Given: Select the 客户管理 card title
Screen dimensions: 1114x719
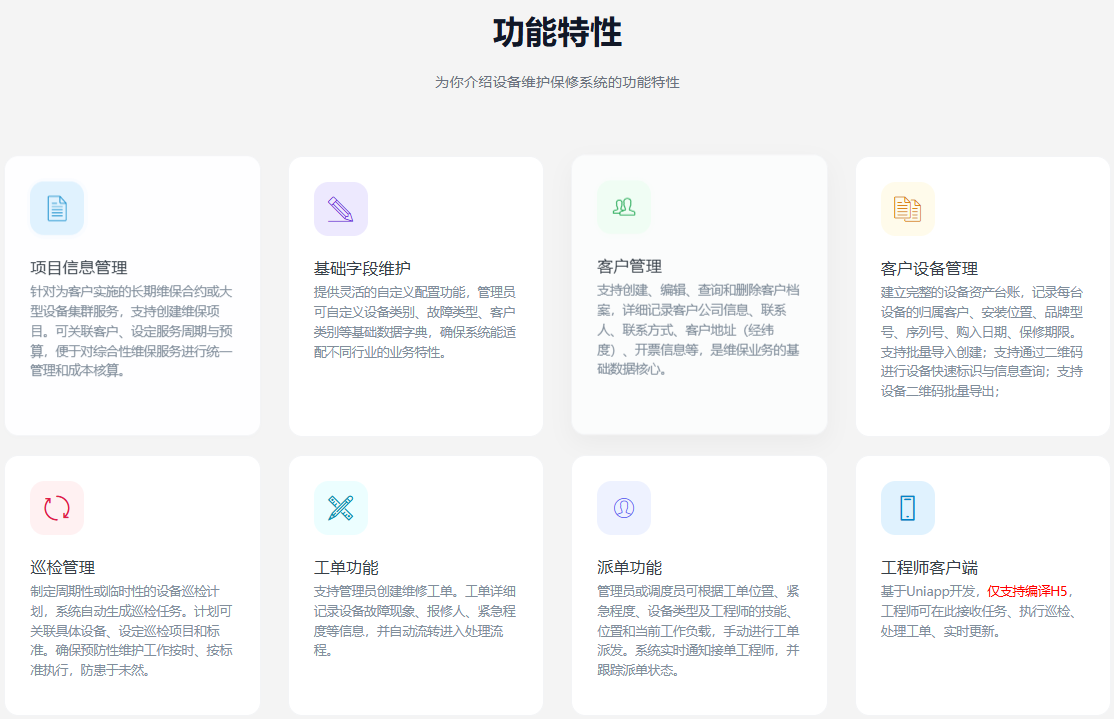Looking at the screenshot, I should 629,266.
